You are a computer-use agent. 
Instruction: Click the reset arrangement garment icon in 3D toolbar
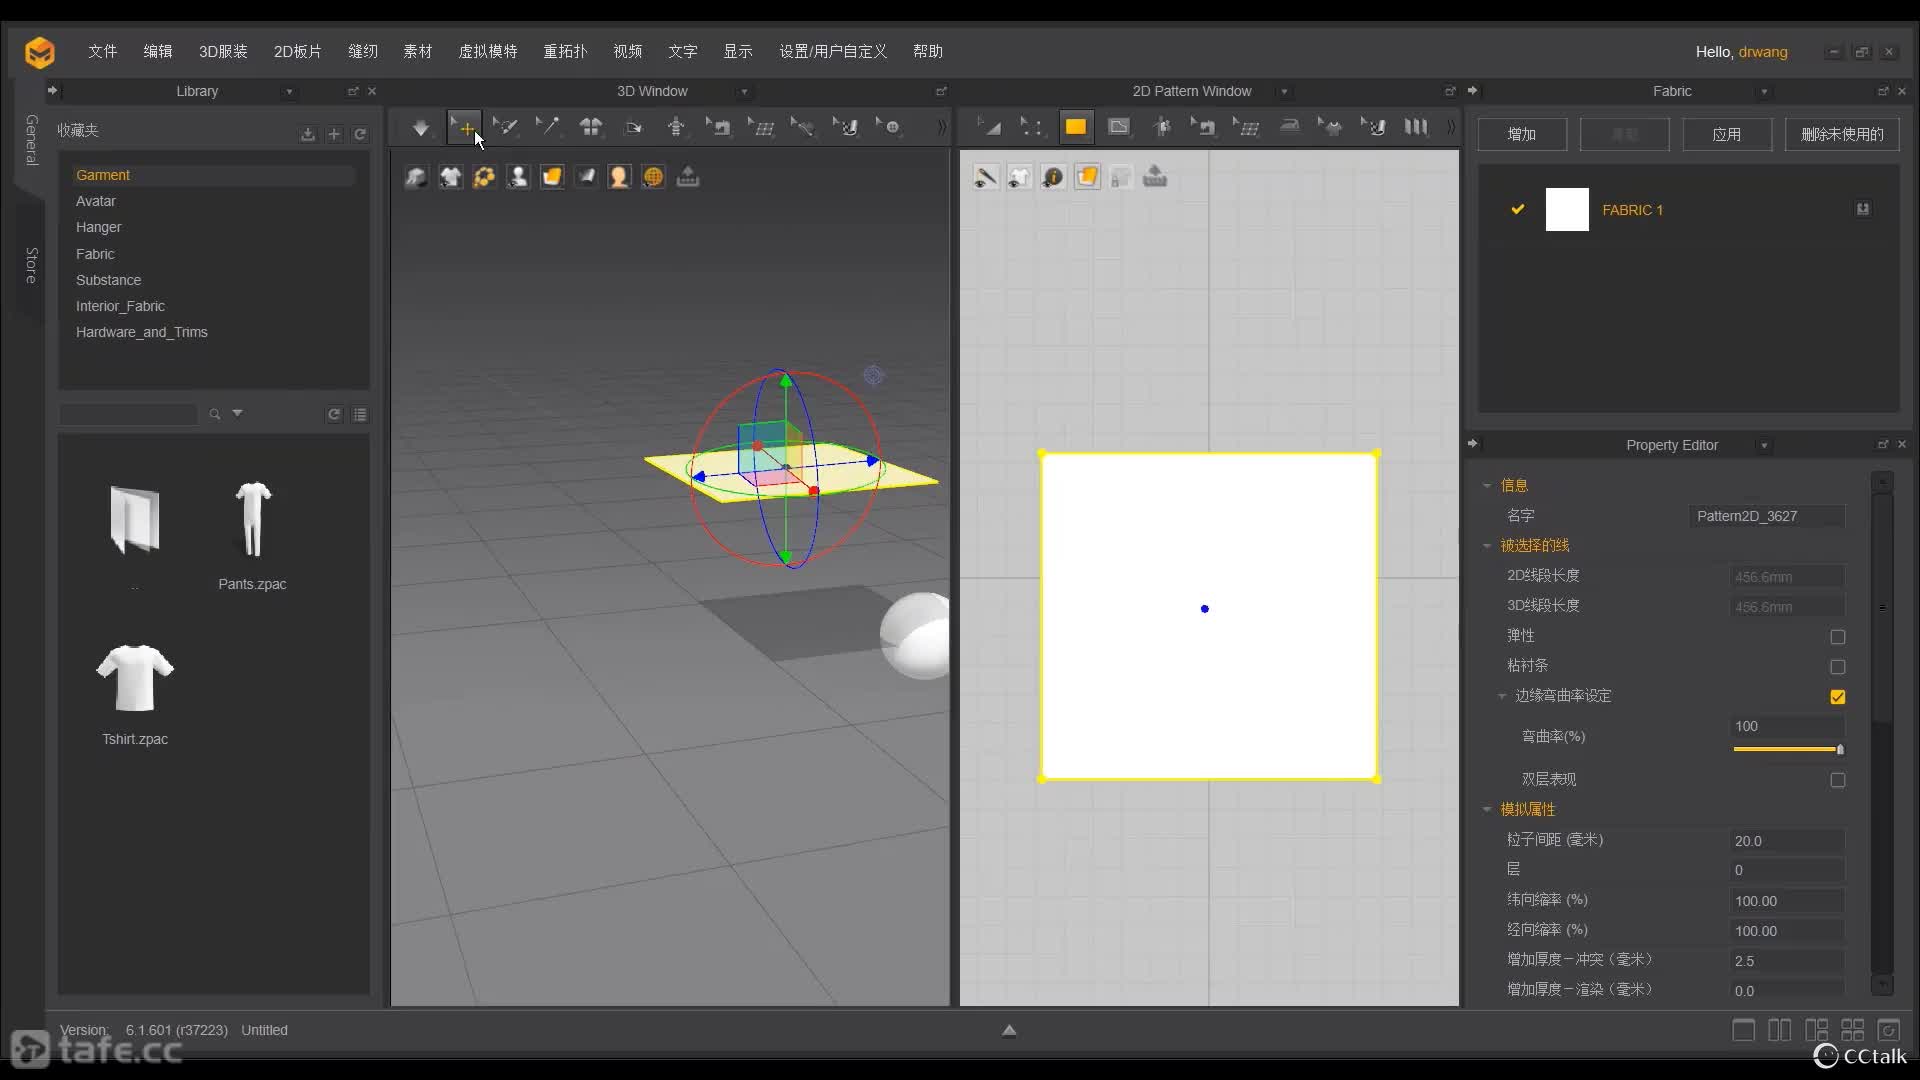[x=591, y=128]
